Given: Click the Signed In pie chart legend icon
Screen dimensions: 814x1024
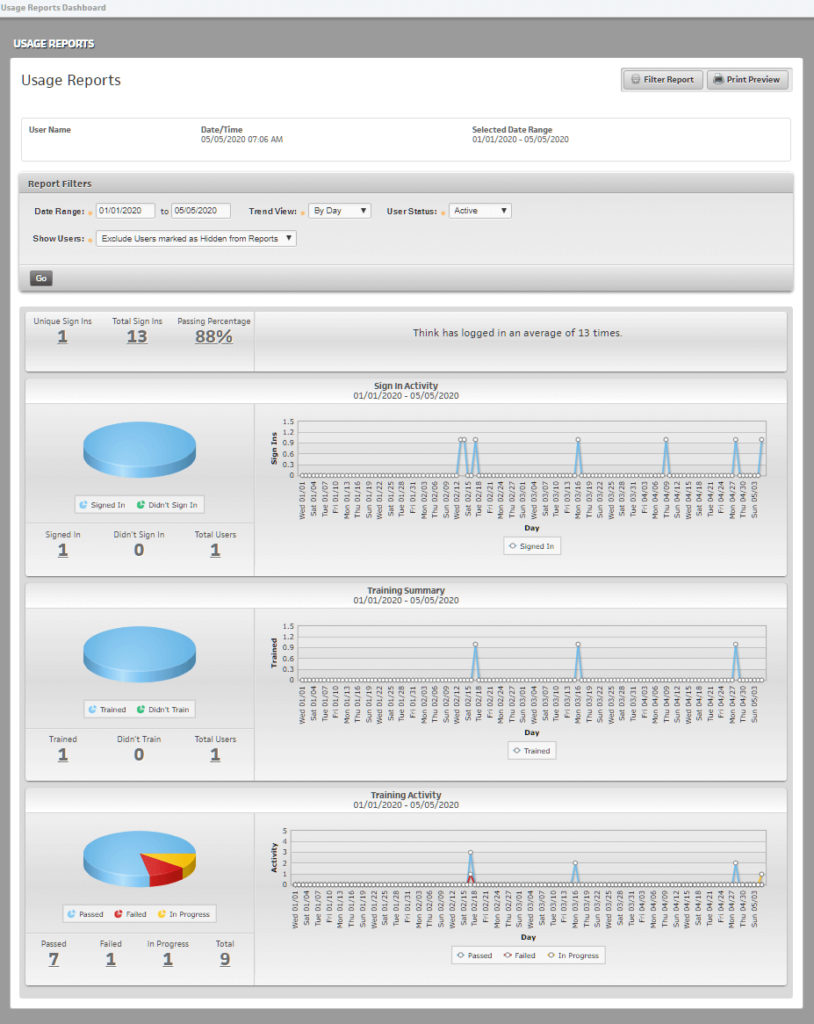Looking at the screenshot, I should (x=84, y=505).
